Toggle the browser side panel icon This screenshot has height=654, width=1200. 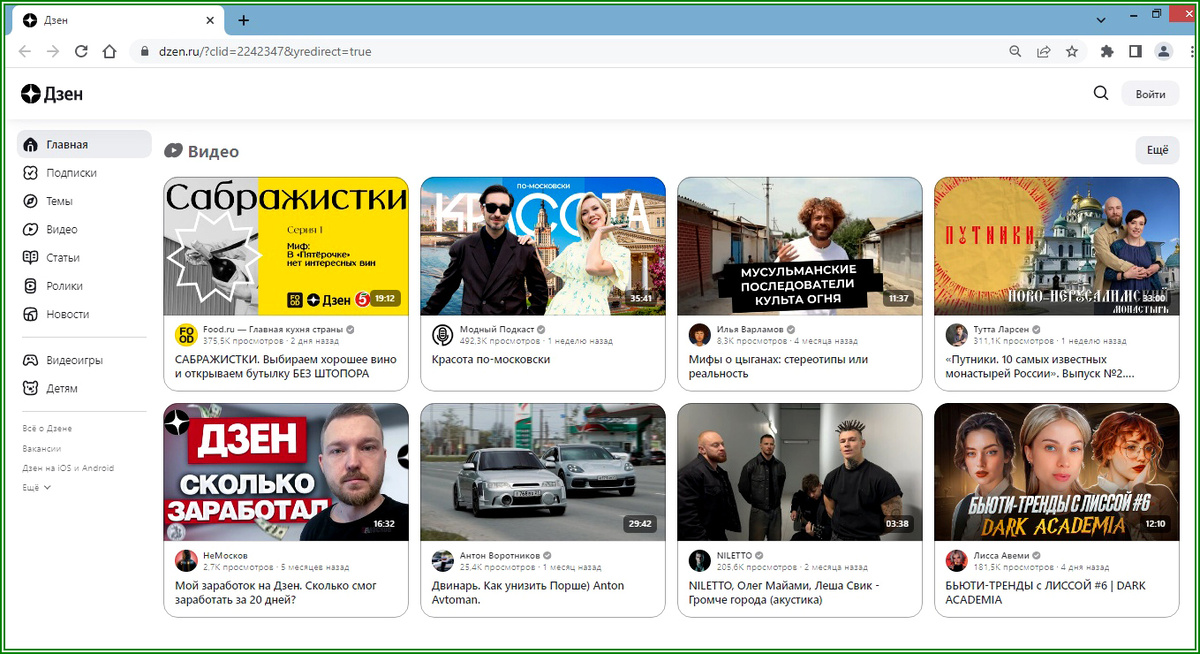[1135, 51]
